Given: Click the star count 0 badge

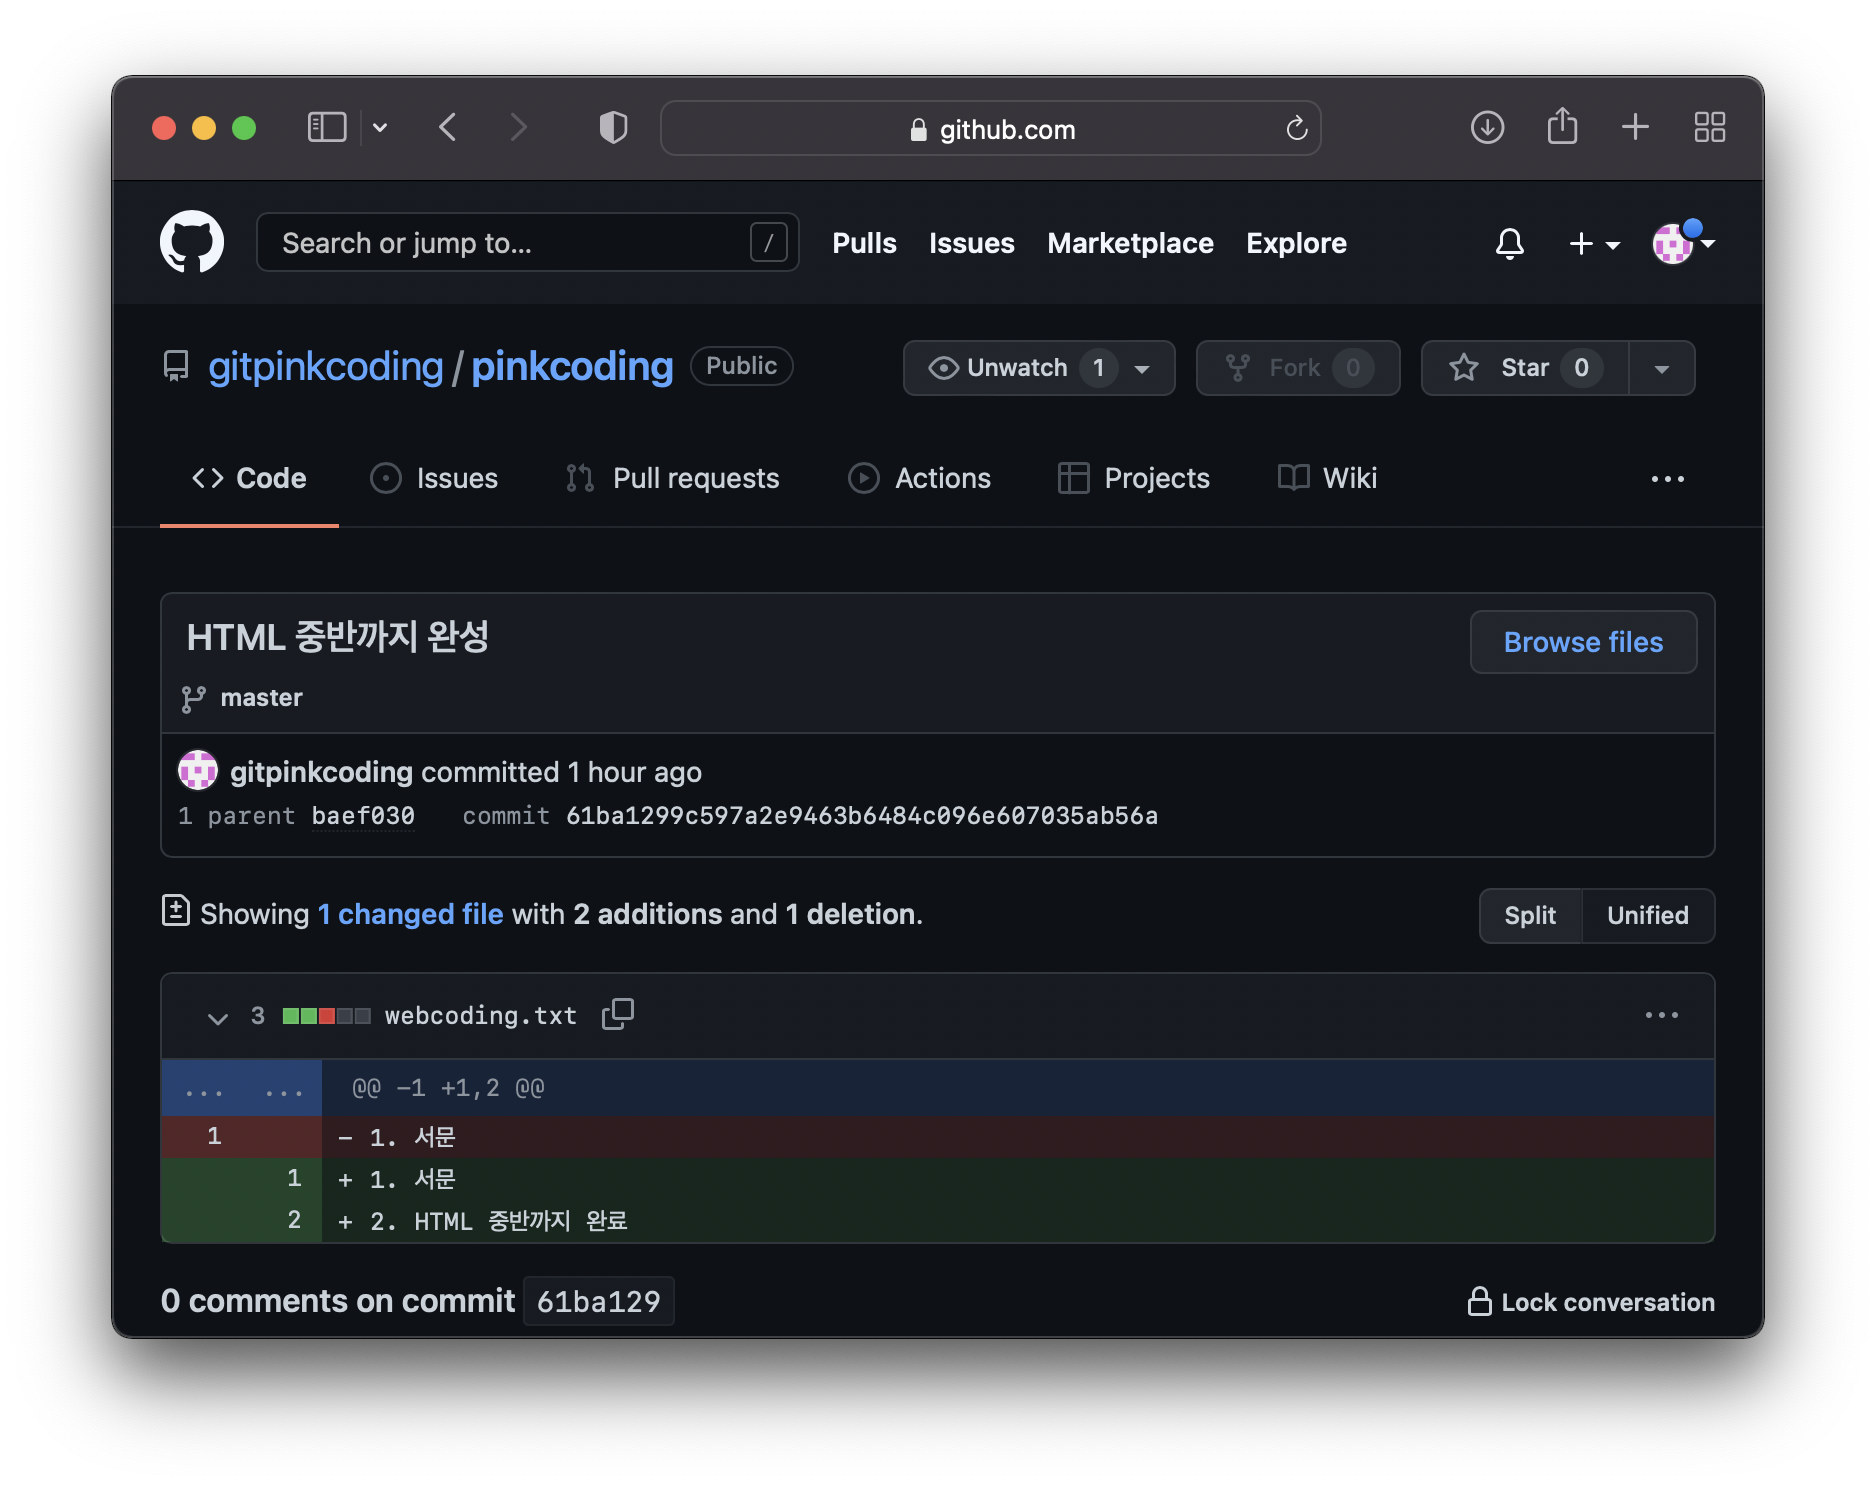Looking at the screenshot, I should tap(1581, 368).
